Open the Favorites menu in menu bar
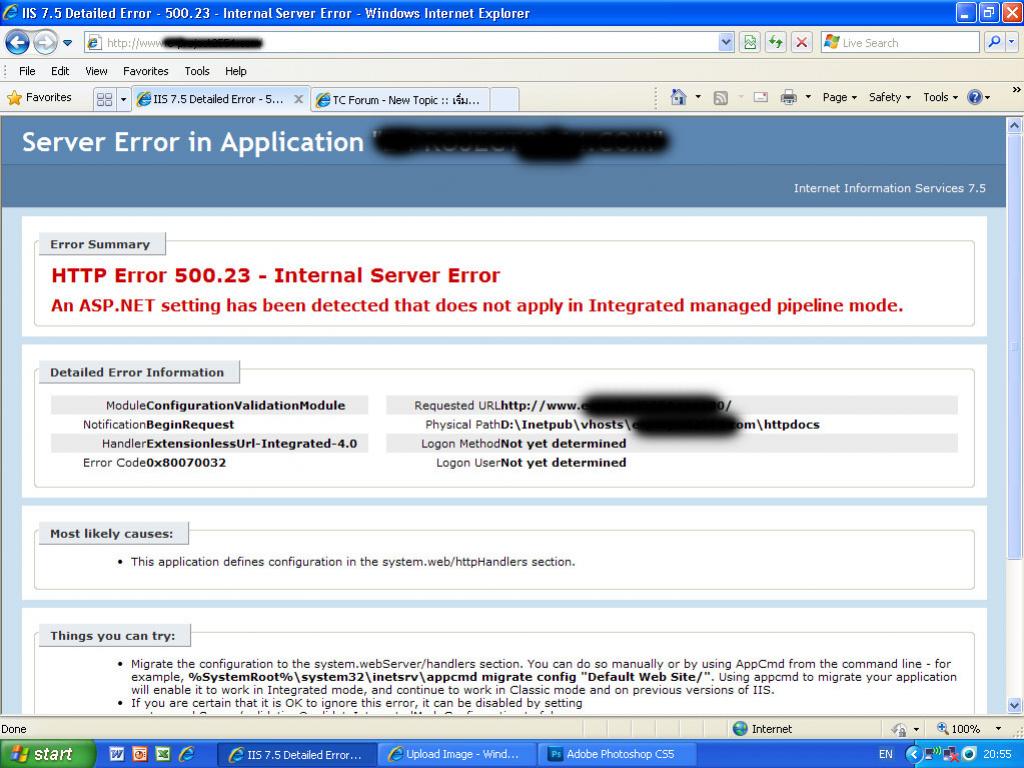1024x768 pixels. point(146,71)
